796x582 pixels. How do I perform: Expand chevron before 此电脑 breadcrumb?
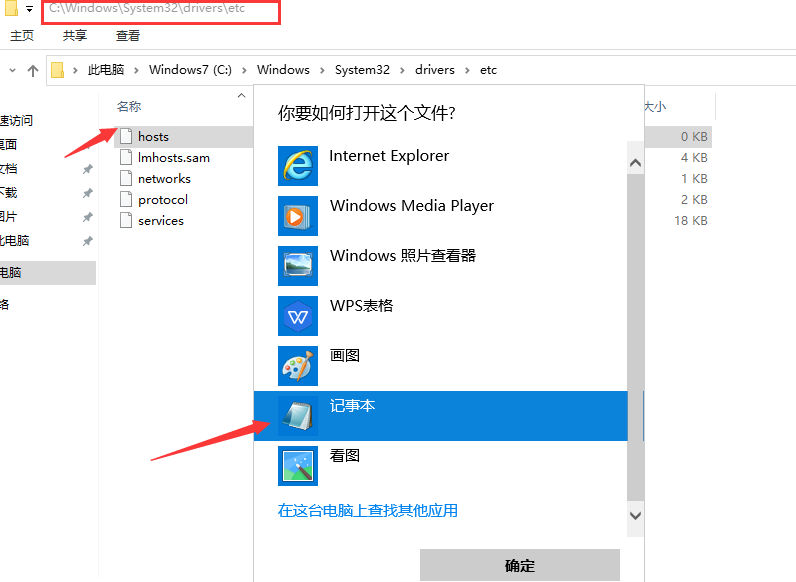click(x=75, y=70)
